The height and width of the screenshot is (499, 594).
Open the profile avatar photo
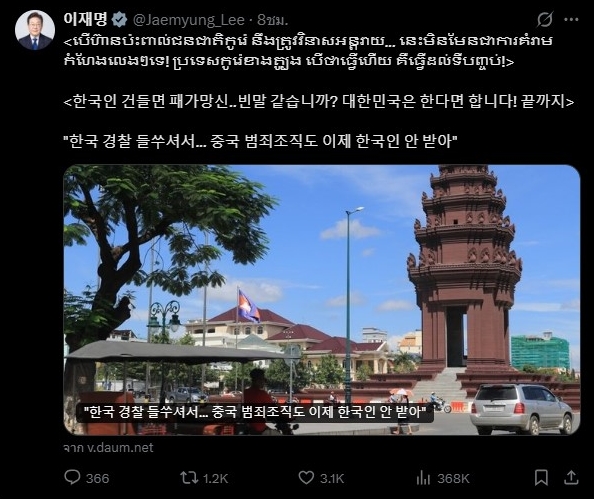[35, 30]
